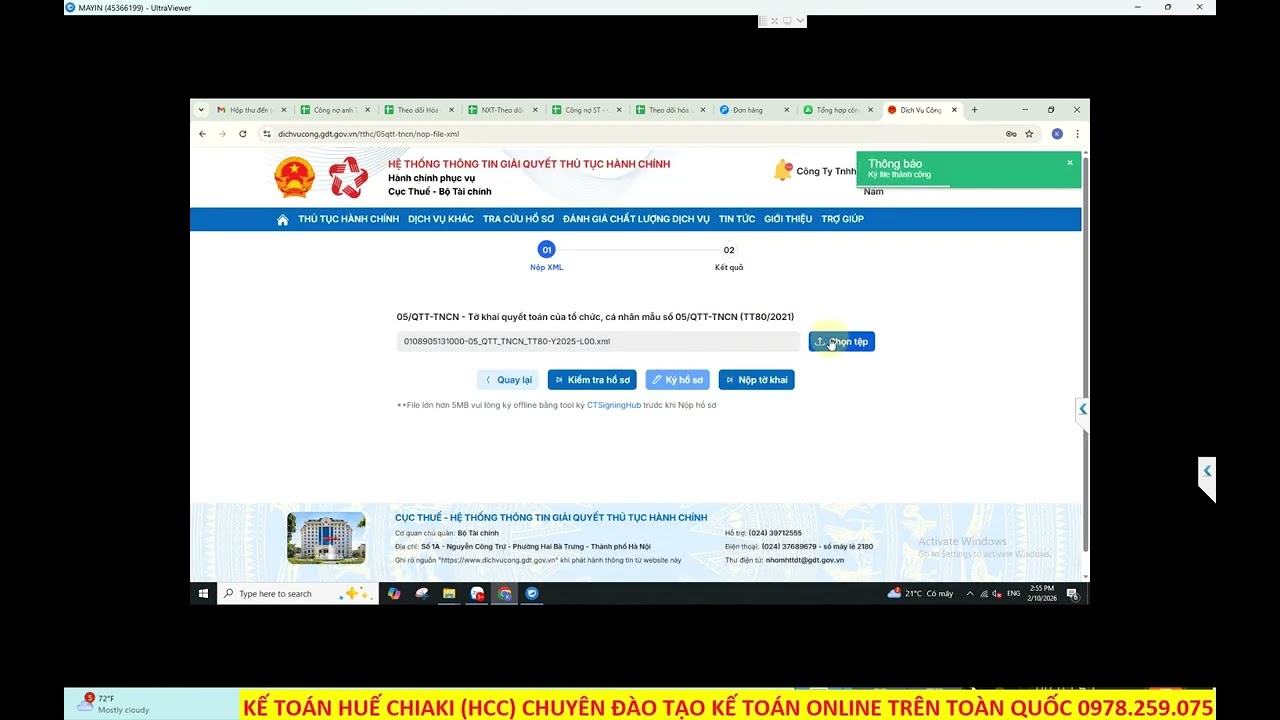Screen dimensions: 1280x720
Task: Open the notification center icon on taskbar
Action: pyautogui.click(x=1072, y=594)
